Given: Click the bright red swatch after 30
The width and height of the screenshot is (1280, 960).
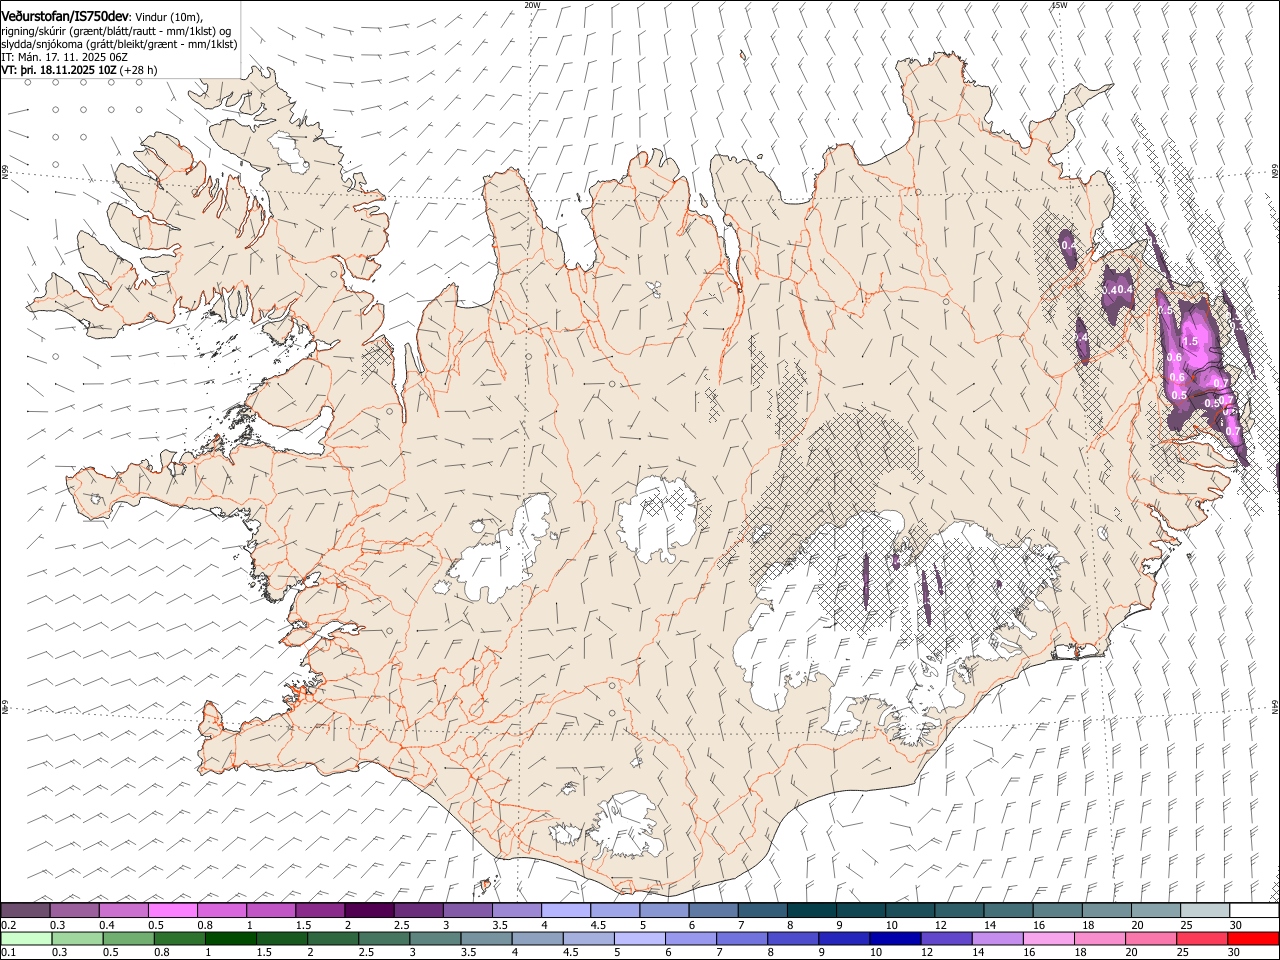Looking at the screenshot, I should 1253,938.
